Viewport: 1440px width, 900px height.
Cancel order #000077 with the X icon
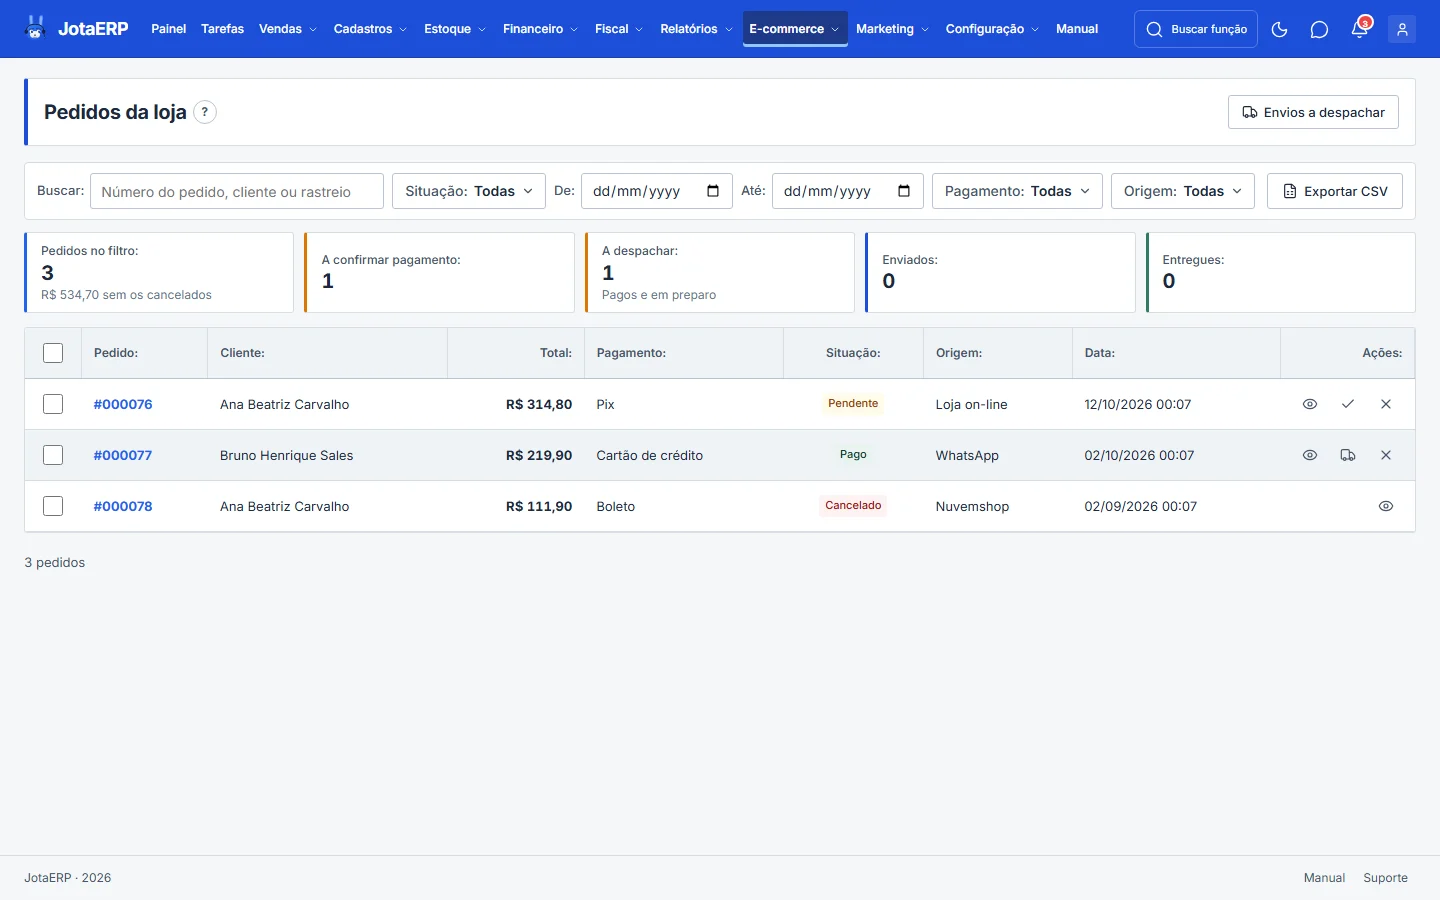1386,455
